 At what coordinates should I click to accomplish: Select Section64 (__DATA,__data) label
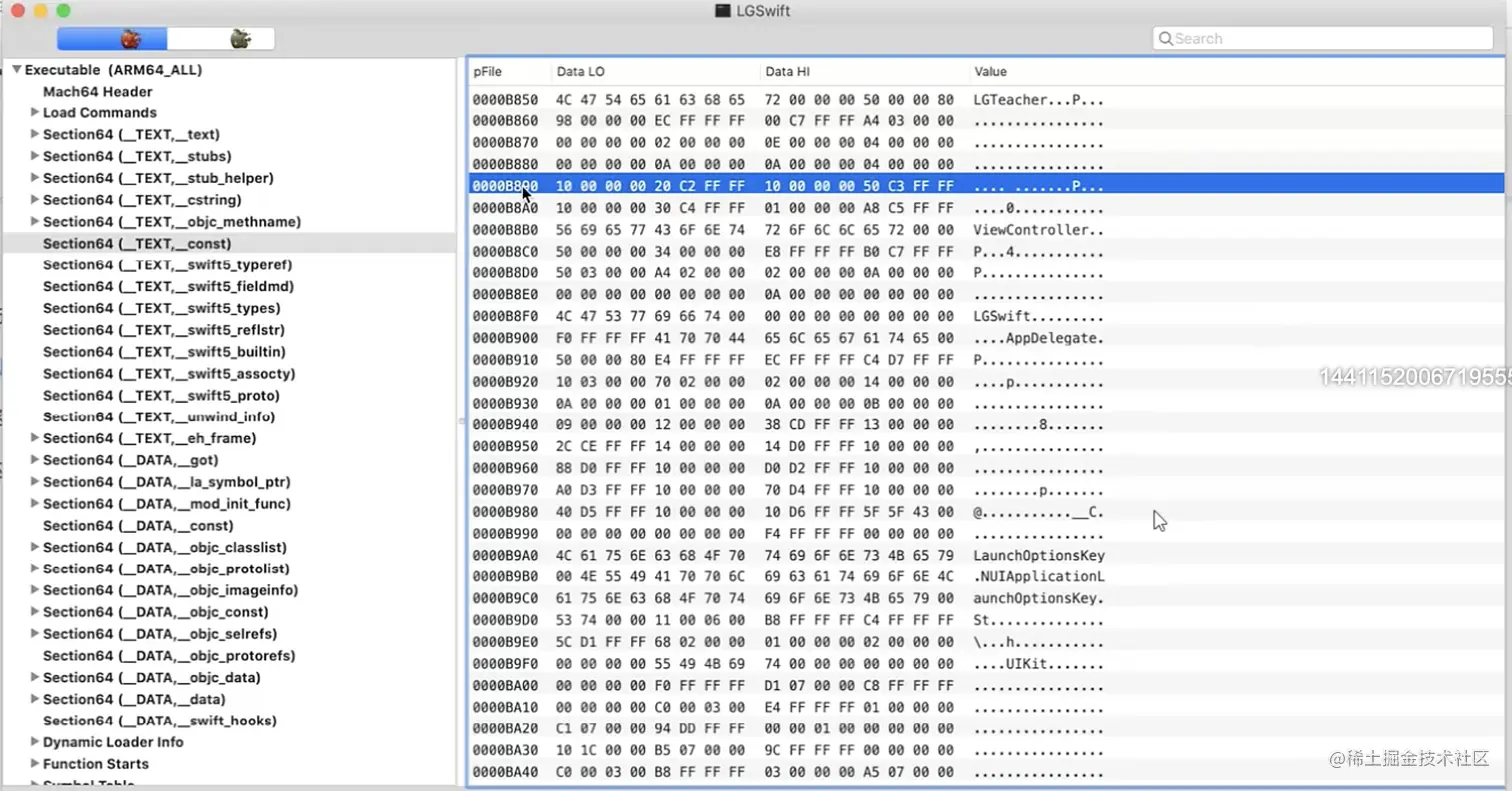pos(134,699)
